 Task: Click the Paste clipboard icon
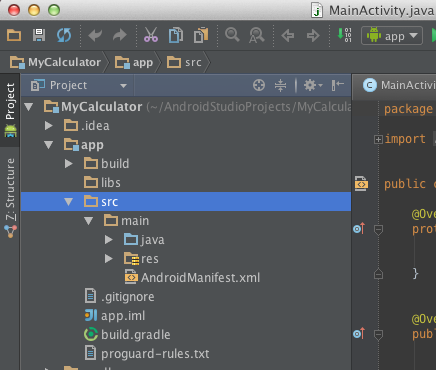click(201, 35)
